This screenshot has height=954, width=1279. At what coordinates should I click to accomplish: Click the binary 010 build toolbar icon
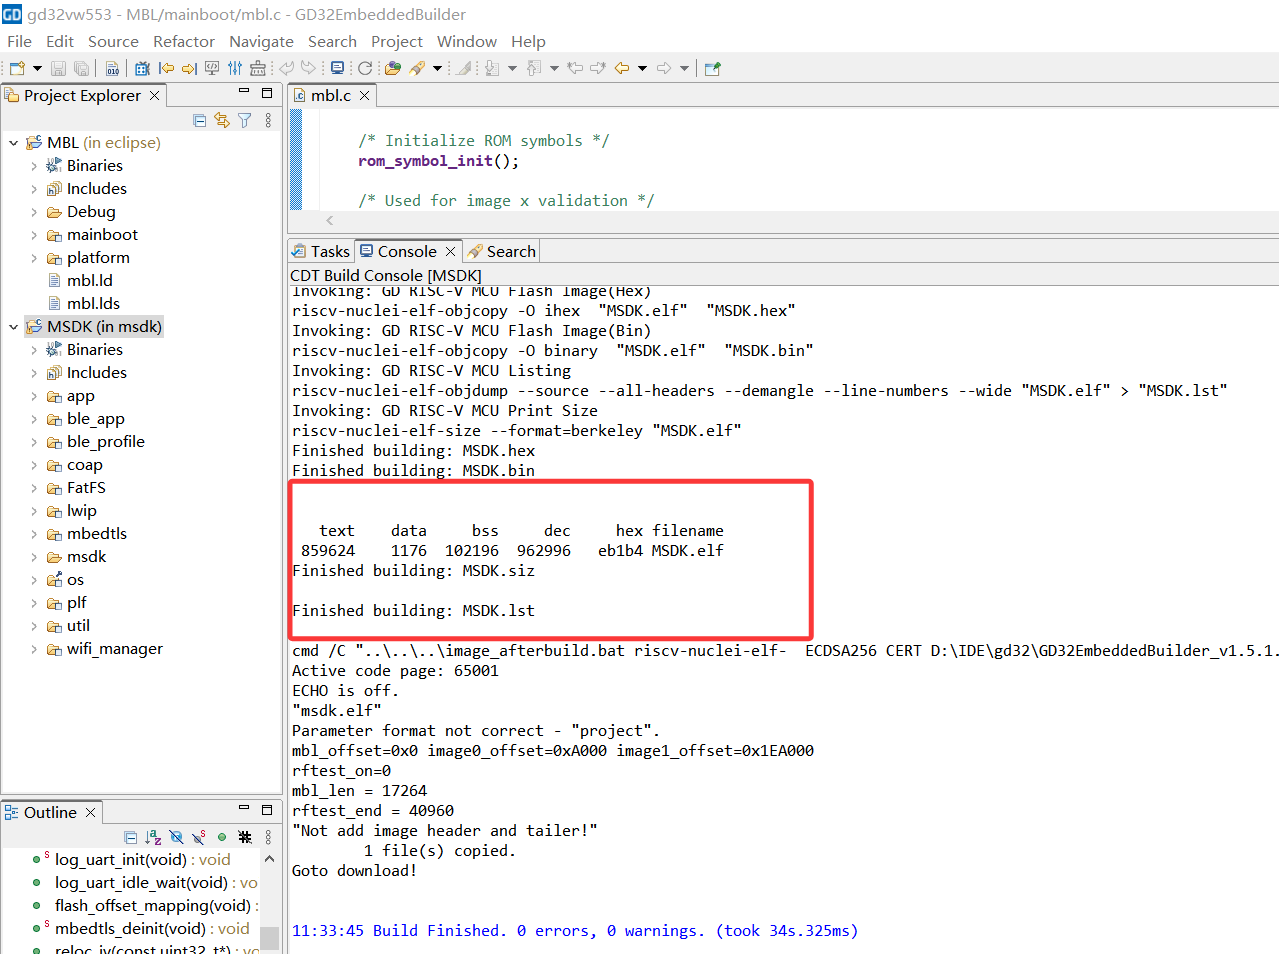(112, 68)
